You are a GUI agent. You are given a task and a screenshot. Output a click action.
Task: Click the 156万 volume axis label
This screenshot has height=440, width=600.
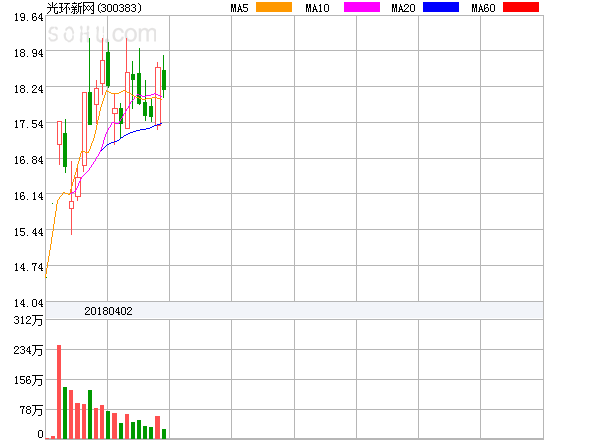(x=28, y=380)
